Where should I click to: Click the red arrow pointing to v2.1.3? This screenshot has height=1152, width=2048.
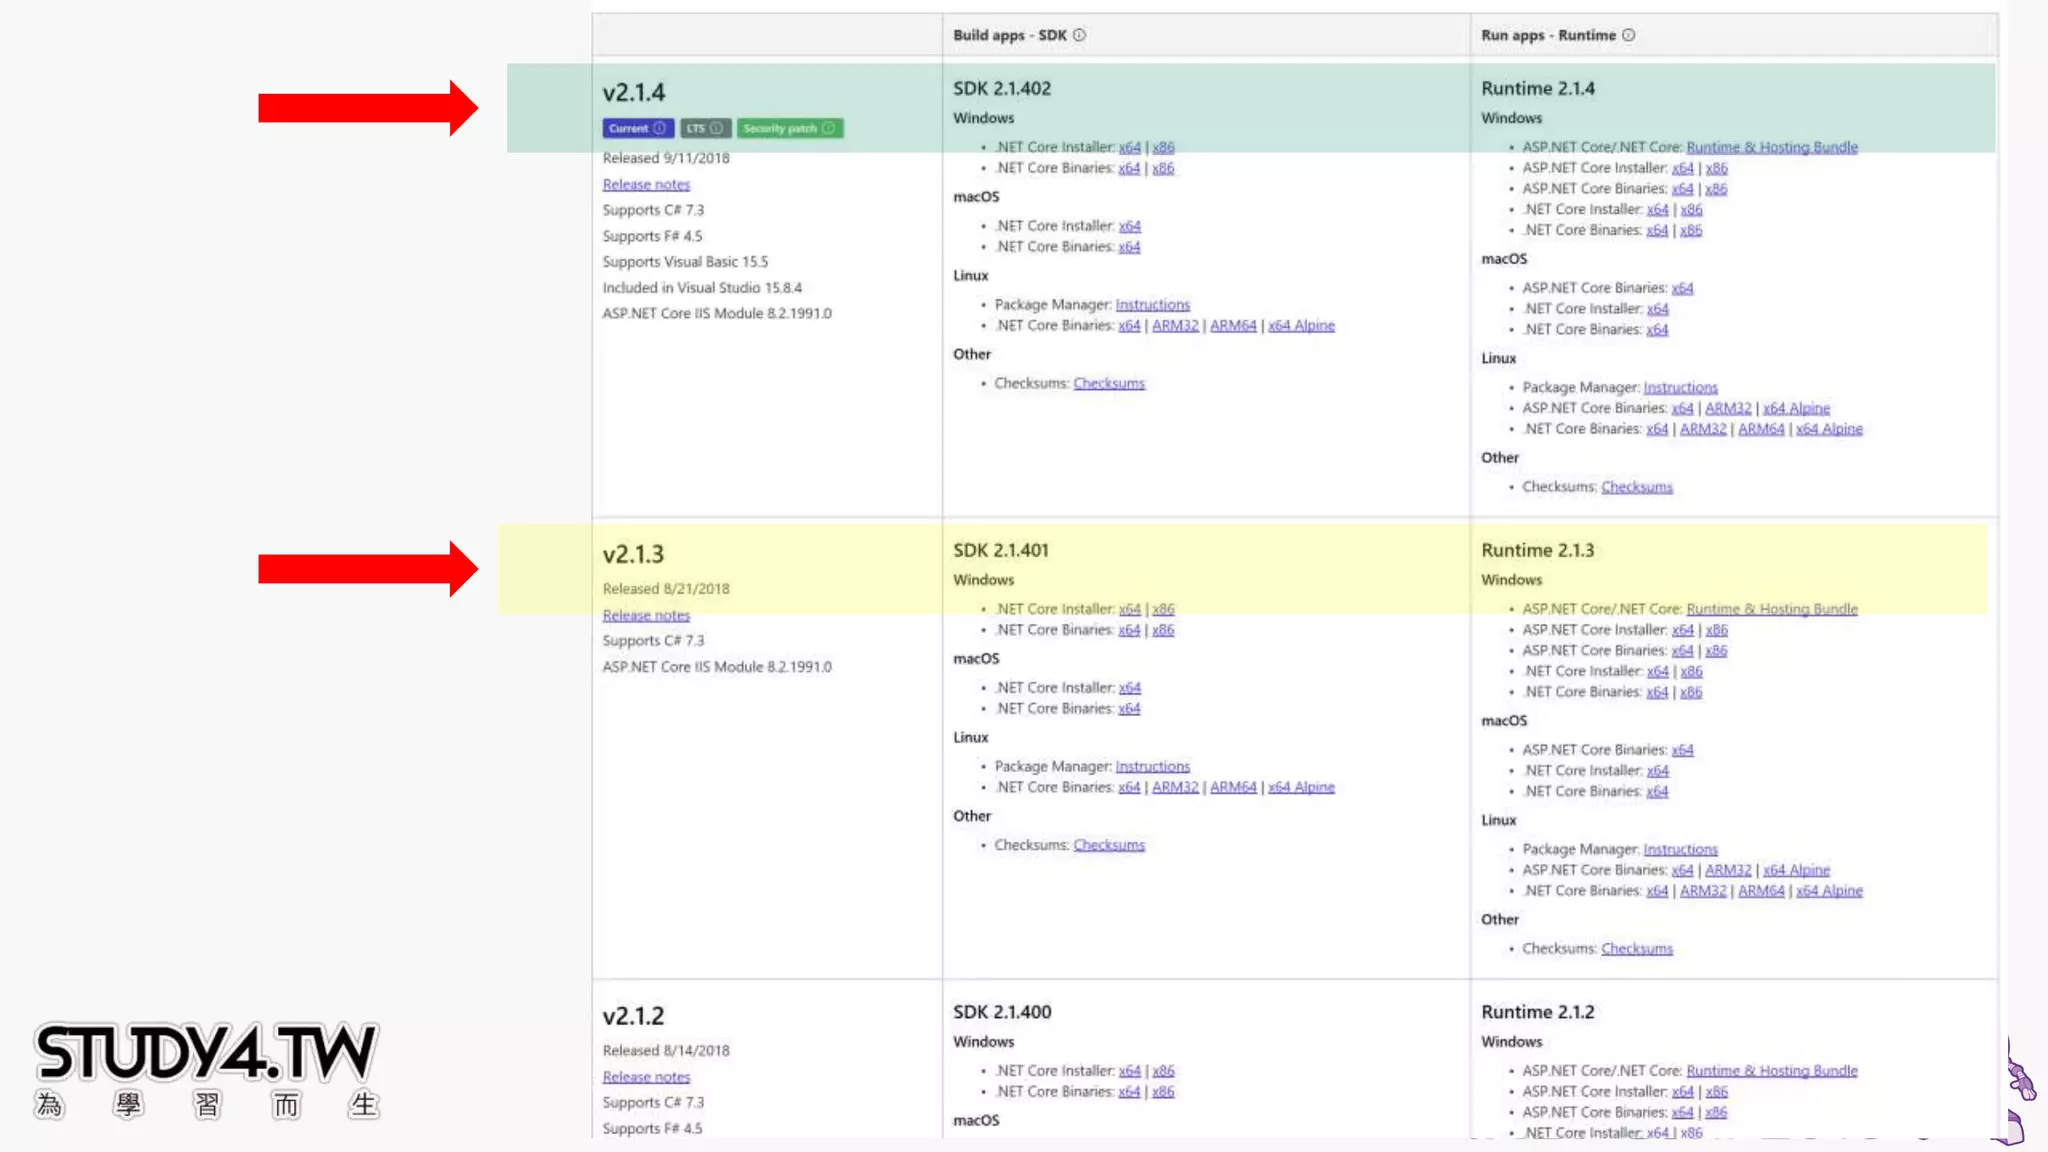pos(367,569)
